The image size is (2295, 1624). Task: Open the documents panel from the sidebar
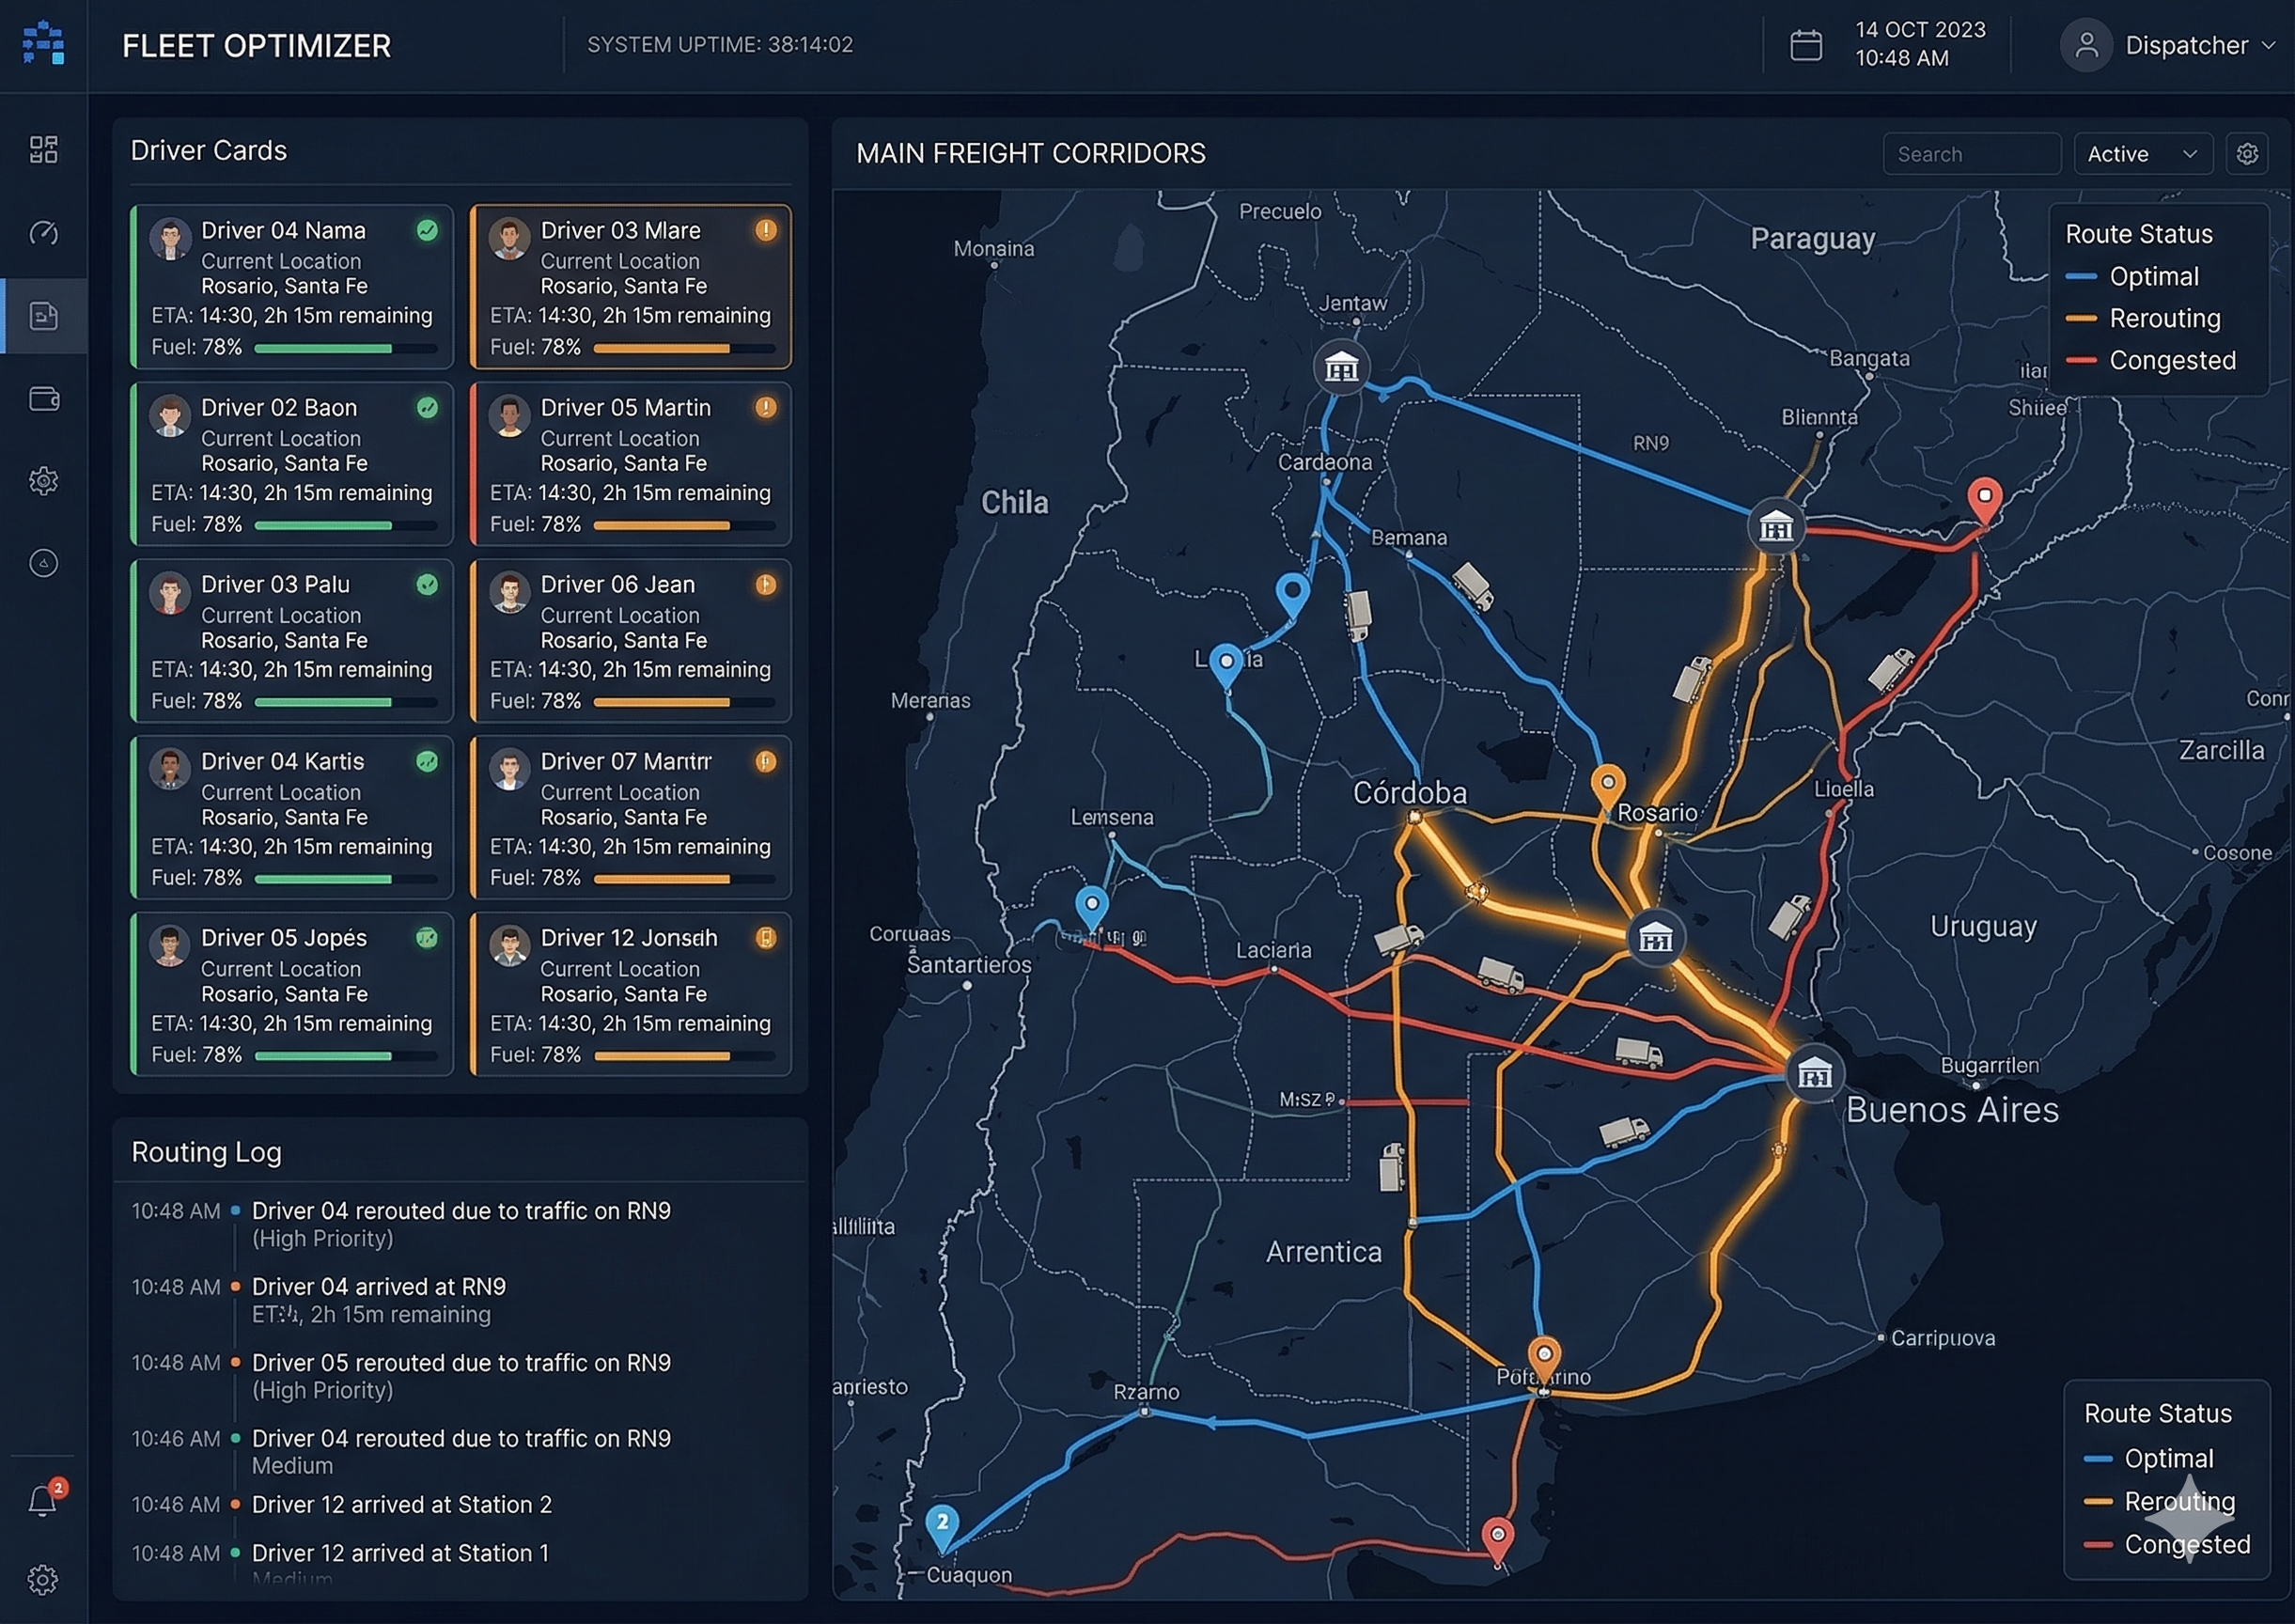tap(44, 316)
